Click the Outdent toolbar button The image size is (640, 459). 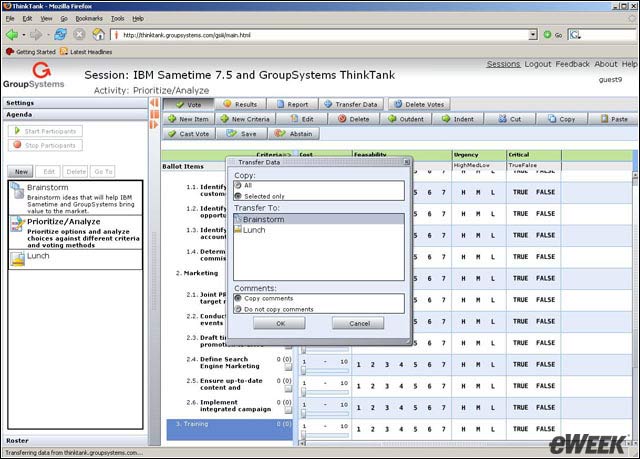point(406,119)
